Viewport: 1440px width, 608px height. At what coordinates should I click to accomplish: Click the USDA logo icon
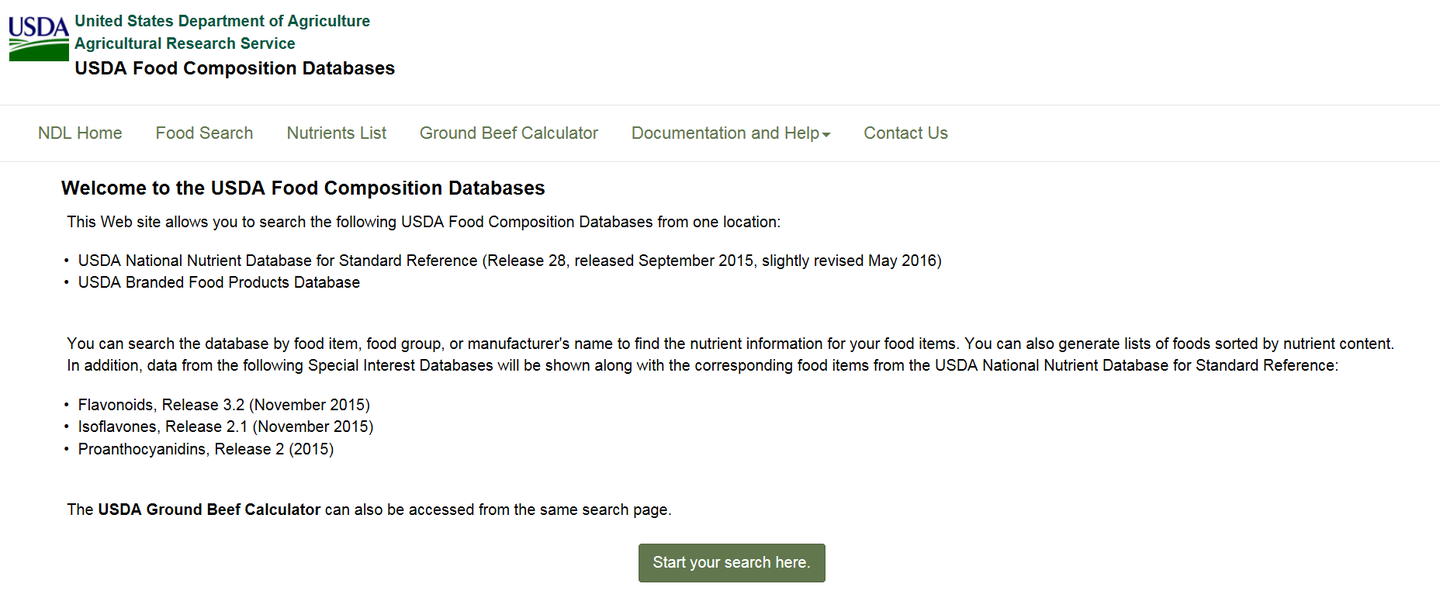pos(38,37)
